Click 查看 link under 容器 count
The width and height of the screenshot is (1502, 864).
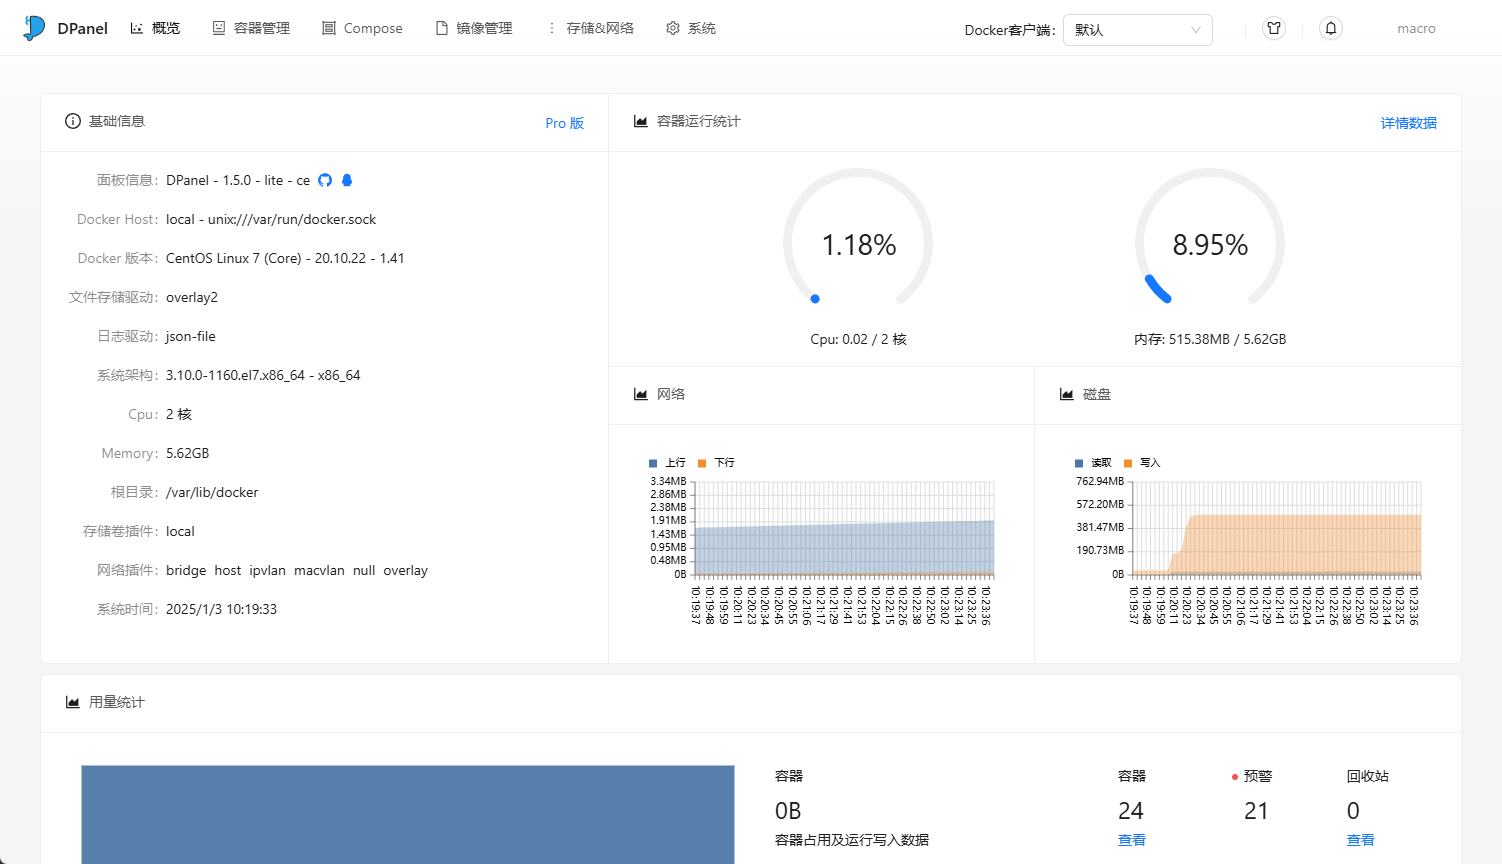pos(1131,840)
